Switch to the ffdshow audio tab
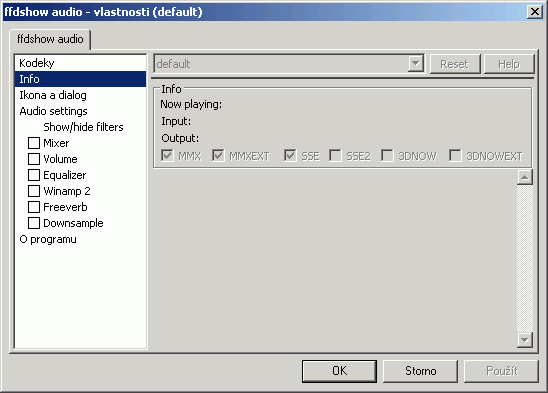 [50, 39]
